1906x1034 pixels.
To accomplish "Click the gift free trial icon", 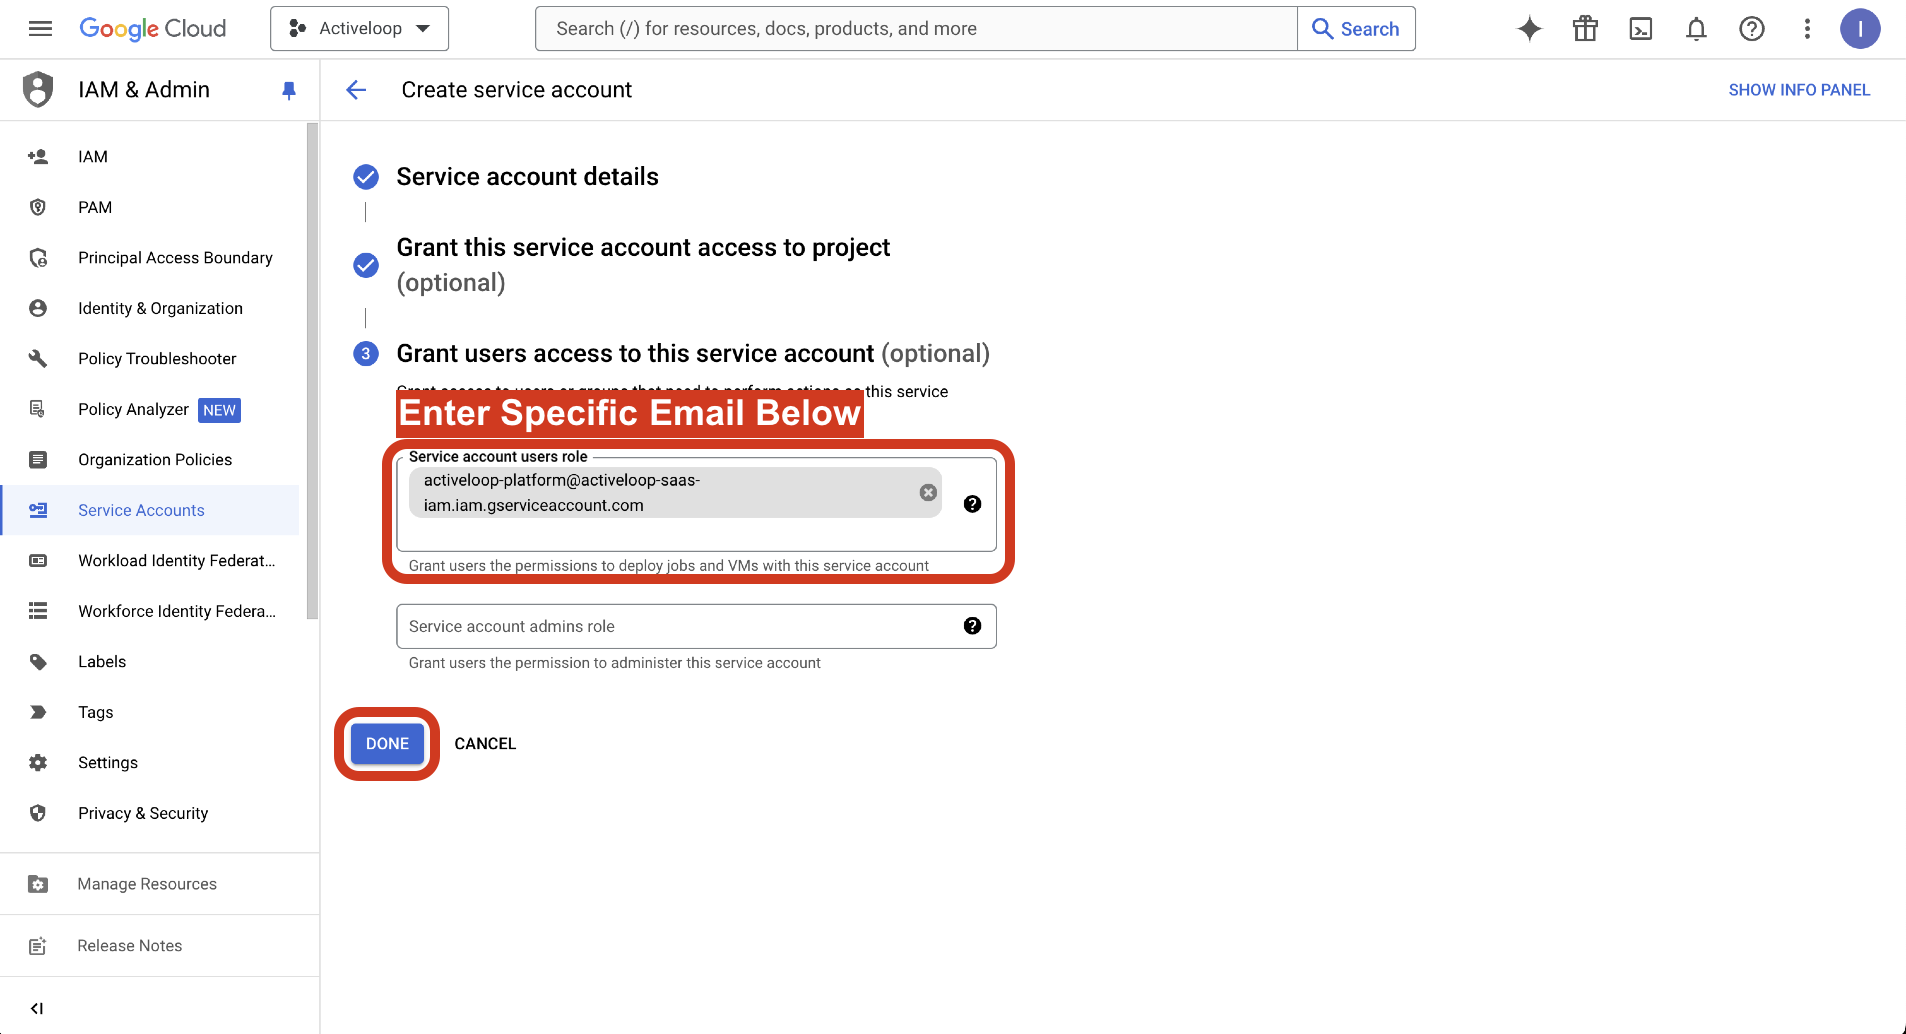I will pos(1585,29).
